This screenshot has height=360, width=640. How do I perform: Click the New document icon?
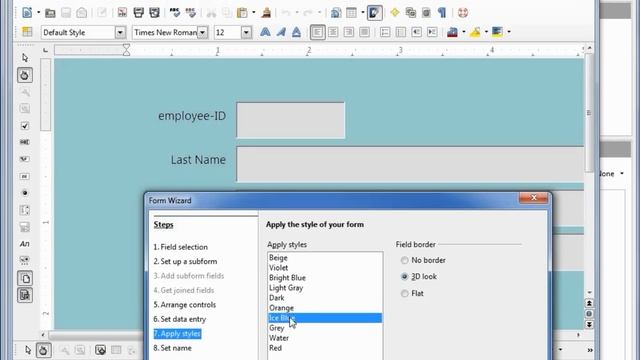[x=27, y=13]
